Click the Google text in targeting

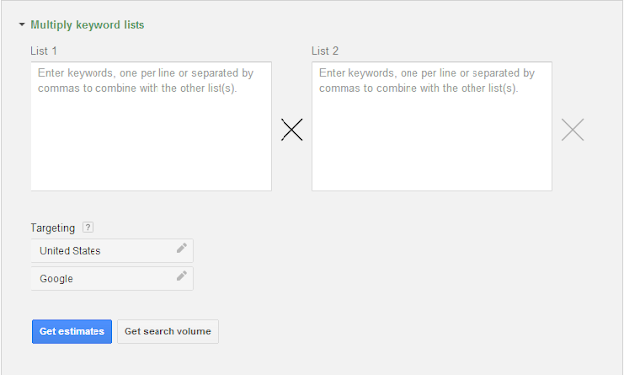(56, 279)
